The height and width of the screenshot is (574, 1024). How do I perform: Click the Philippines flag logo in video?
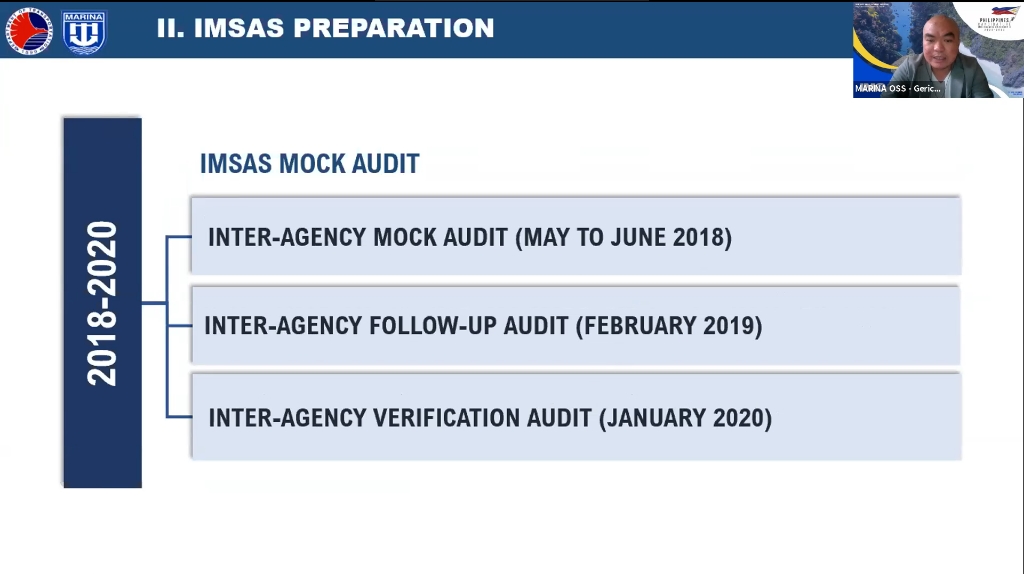tap(997, 18)
